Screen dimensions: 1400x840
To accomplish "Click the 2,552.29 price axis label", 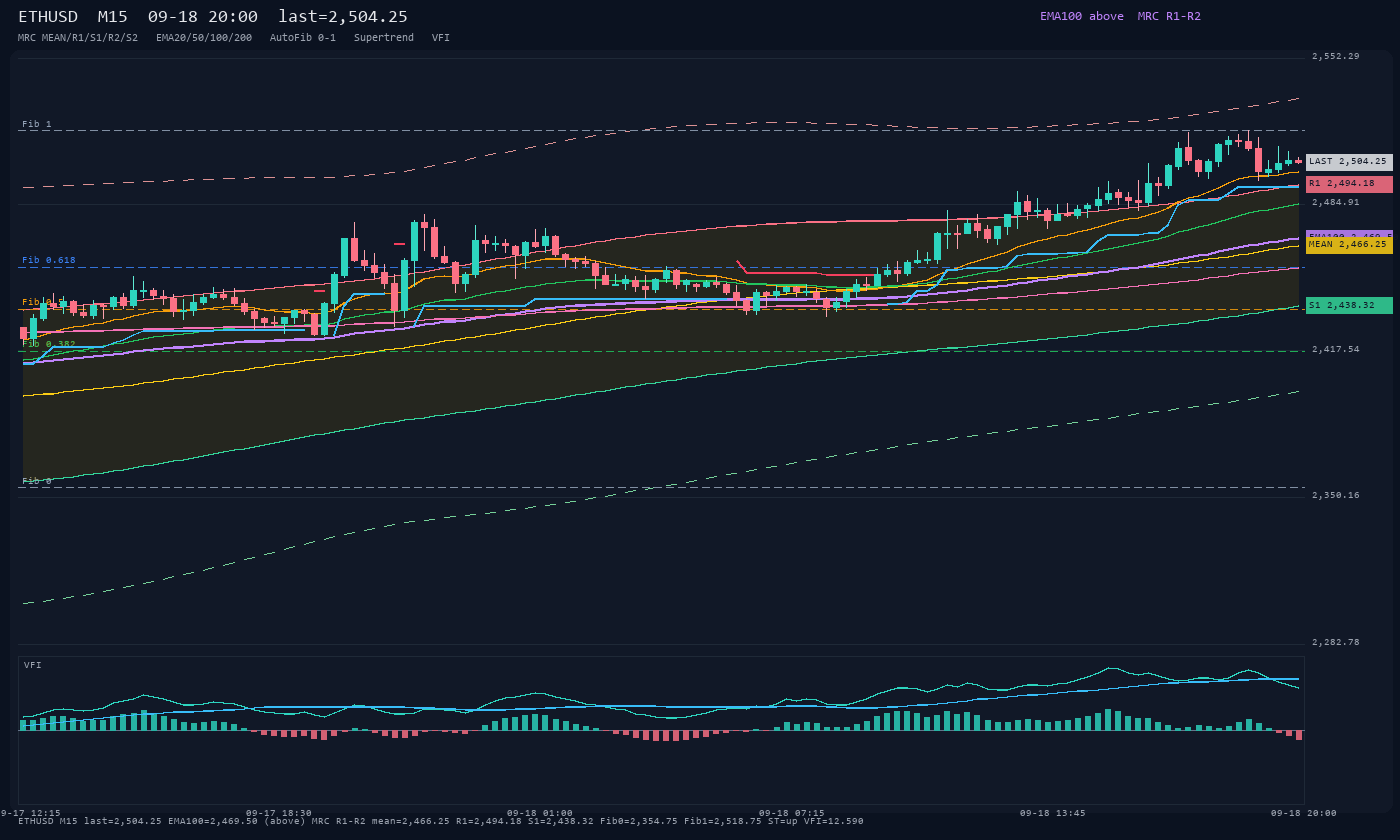I will point(1336,56).
